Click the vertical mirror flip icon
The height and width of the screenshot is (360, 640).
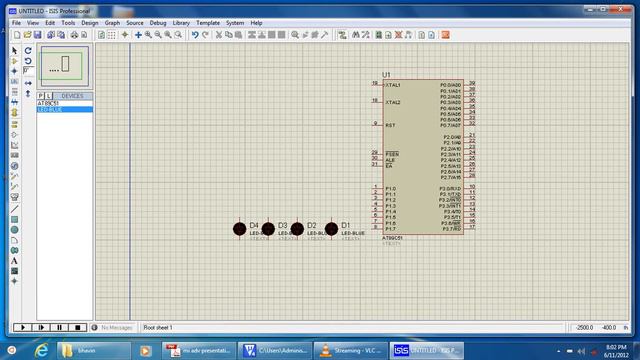(28, 93)
